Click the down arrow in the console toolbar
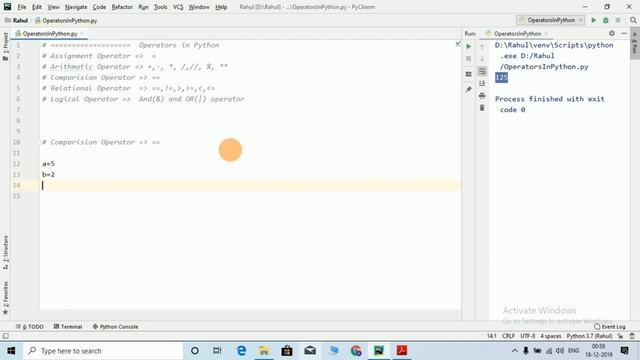 (482, 59)
